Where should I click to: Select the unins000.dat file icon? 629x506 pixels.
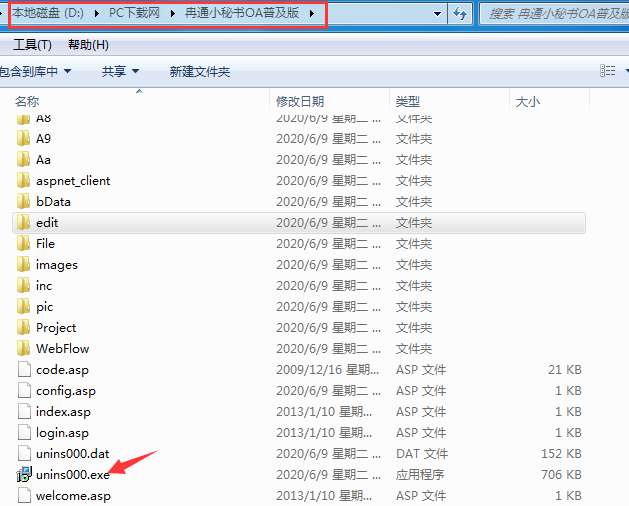(24, 453)
